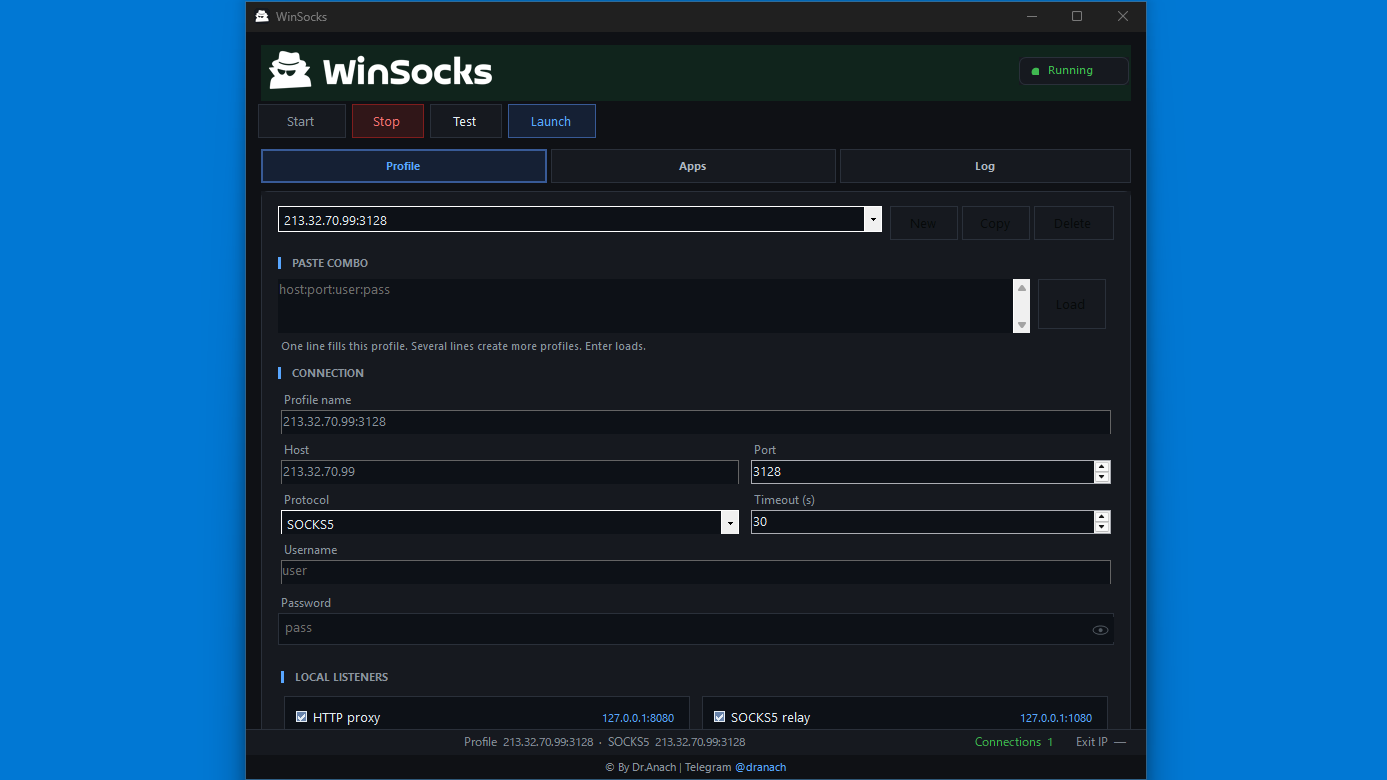Click the Port number field
Viewport: 1387px width, 780px height.
tap(922, 472)
